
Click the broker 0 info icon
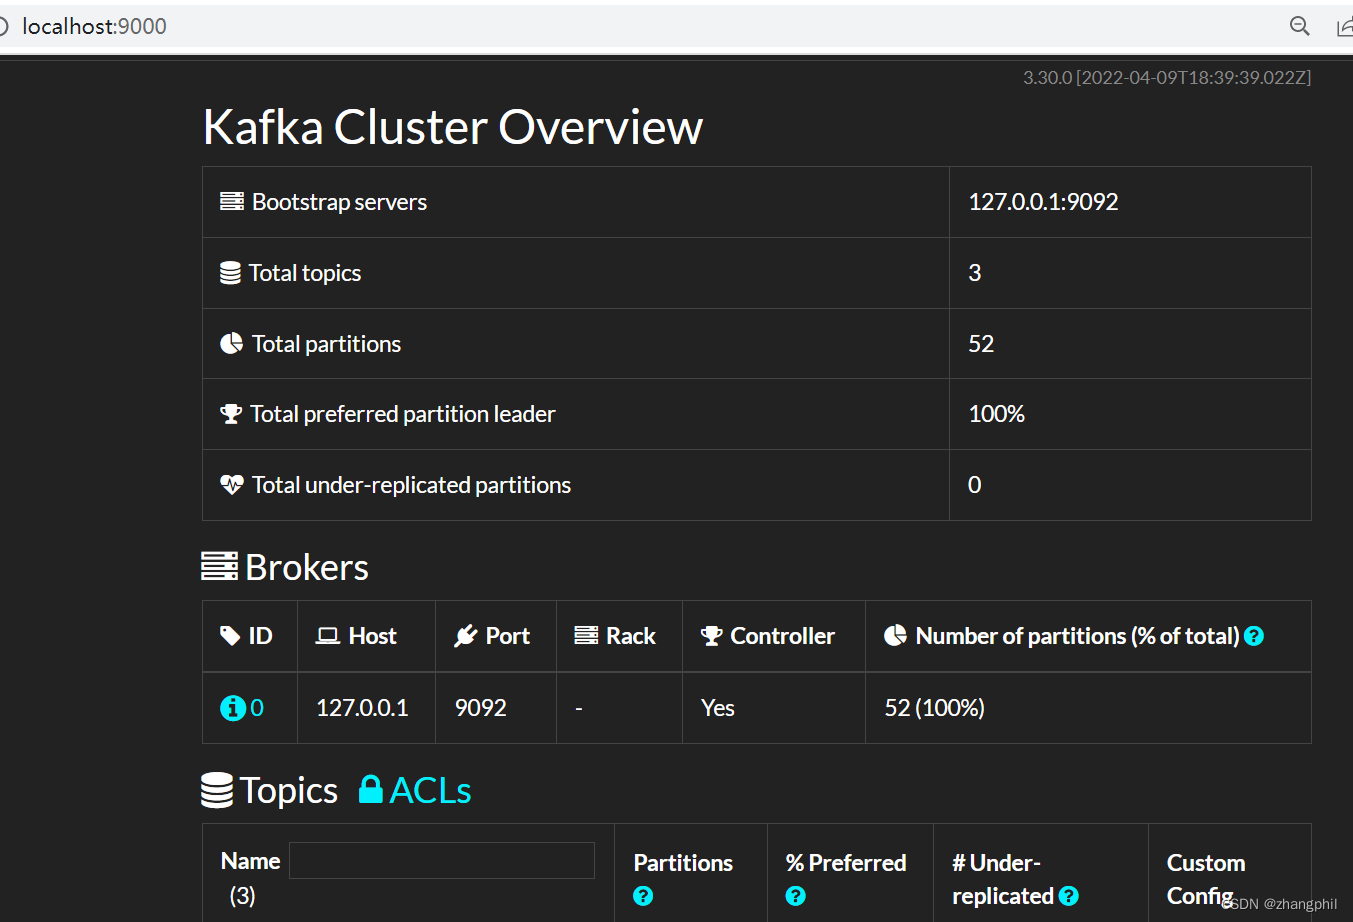pos(232,708)
